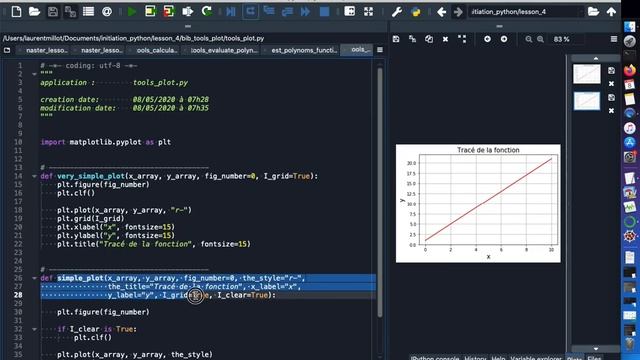Continue execution debug icon
The width and height of the screenshot is (640, 360).
click(x=305, y=11)
